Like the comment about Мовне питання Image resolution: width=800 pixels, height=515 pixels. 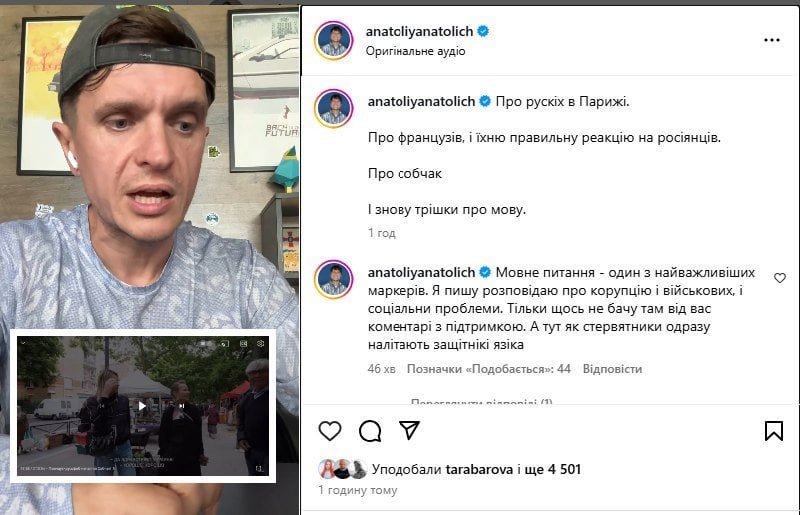pos(780,278)
